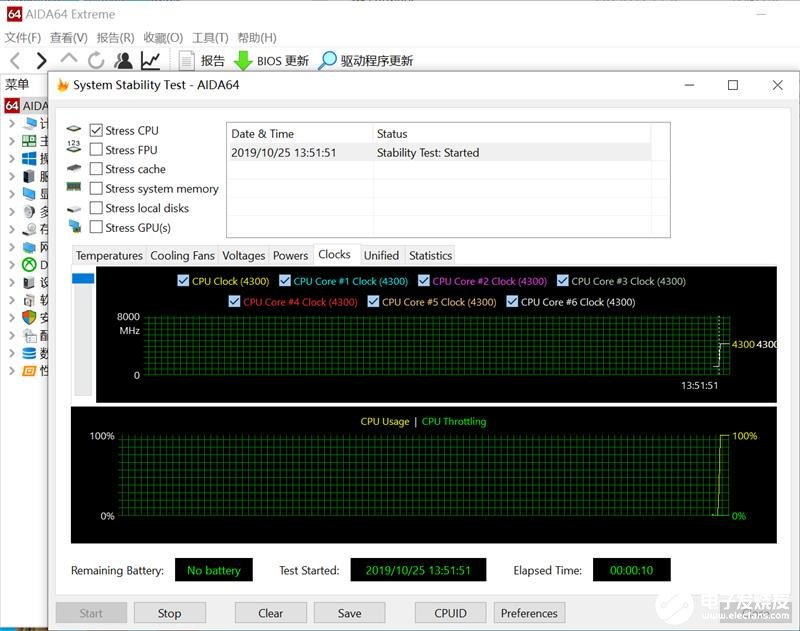The image size is (800, 631).
Task: Click the Save button
Action: (349, 613)
